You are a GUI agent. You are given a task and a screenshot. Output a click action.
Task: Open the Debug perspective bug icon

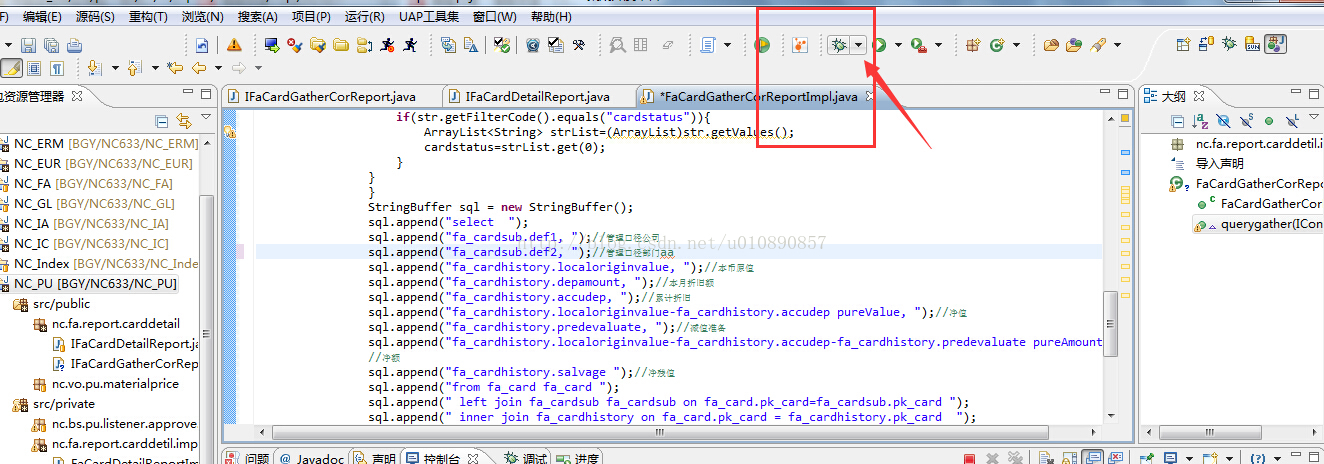(1228, 44)
